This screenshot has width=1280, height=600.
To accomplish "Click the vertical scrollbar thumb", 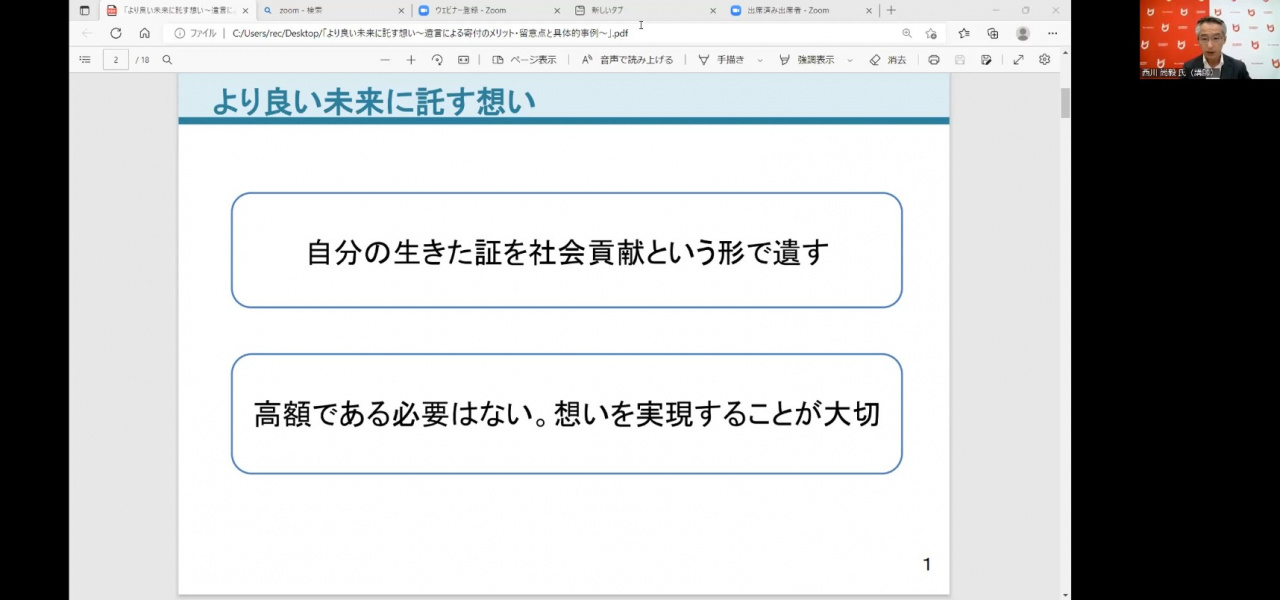I will coord(1065,103).
